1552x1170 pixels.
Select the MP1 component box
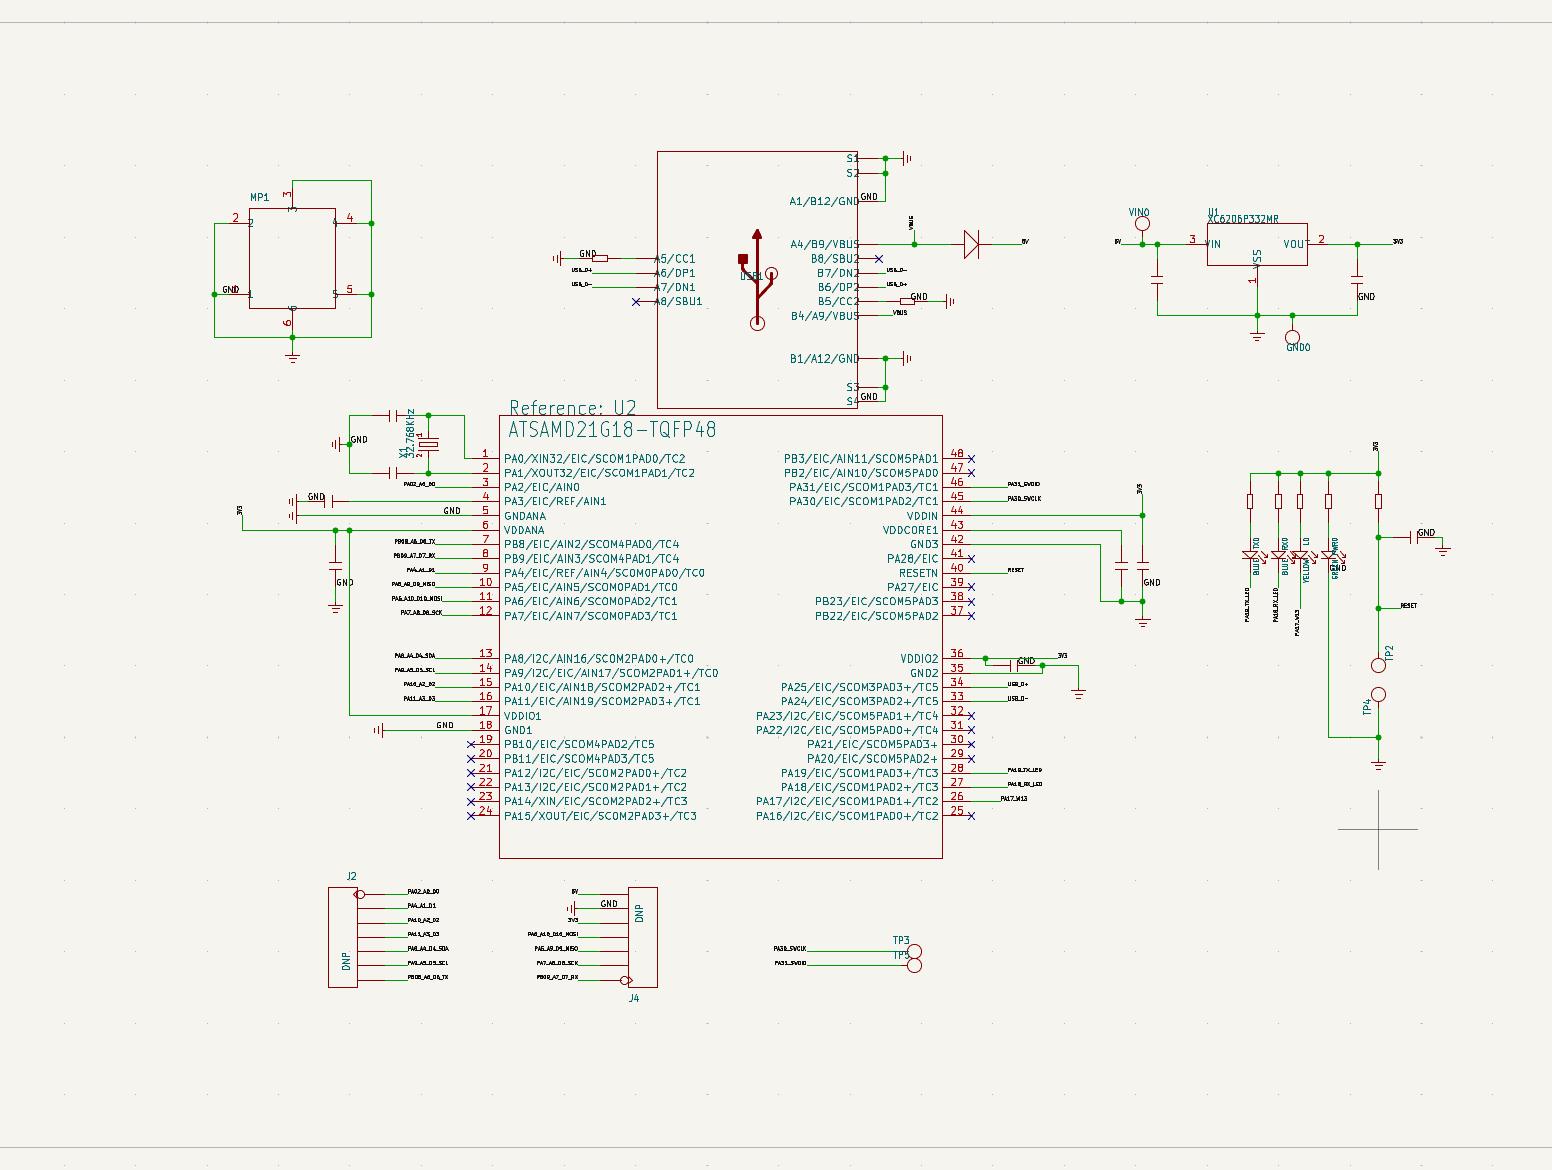pos(292,258)
